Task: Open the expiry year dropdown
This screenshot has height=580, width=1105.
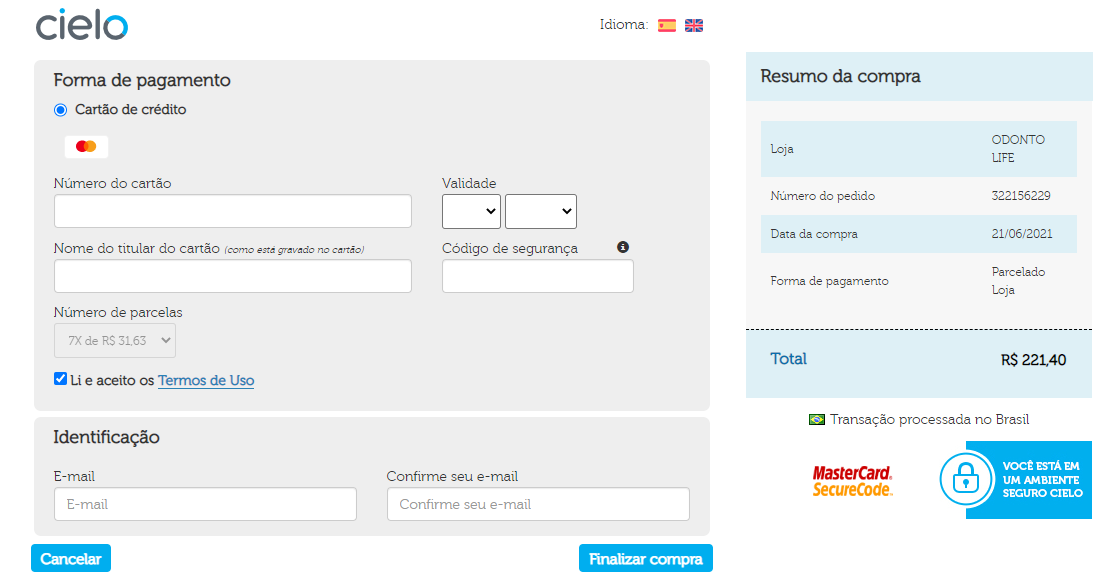Action: click(540, 211)
